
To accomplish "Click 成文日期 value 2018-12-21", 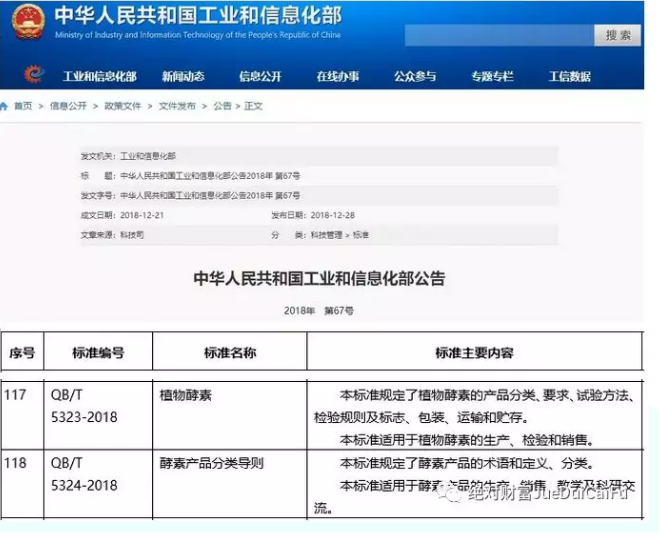I will coord(142,216).
